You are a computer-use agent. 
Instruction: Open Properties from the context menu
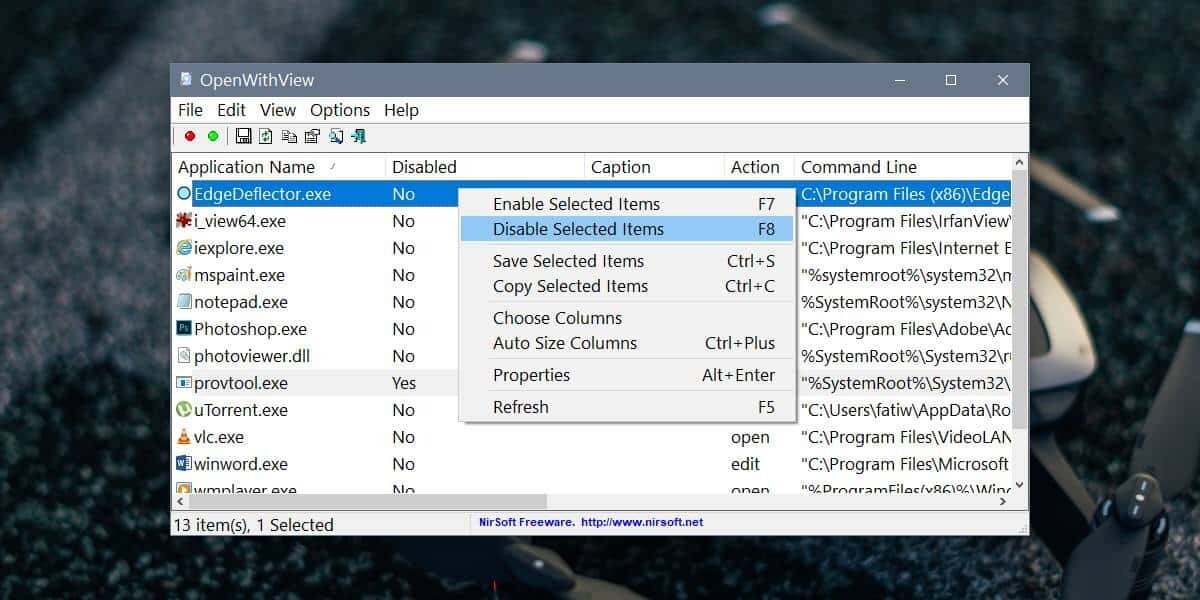pos(627,375)
